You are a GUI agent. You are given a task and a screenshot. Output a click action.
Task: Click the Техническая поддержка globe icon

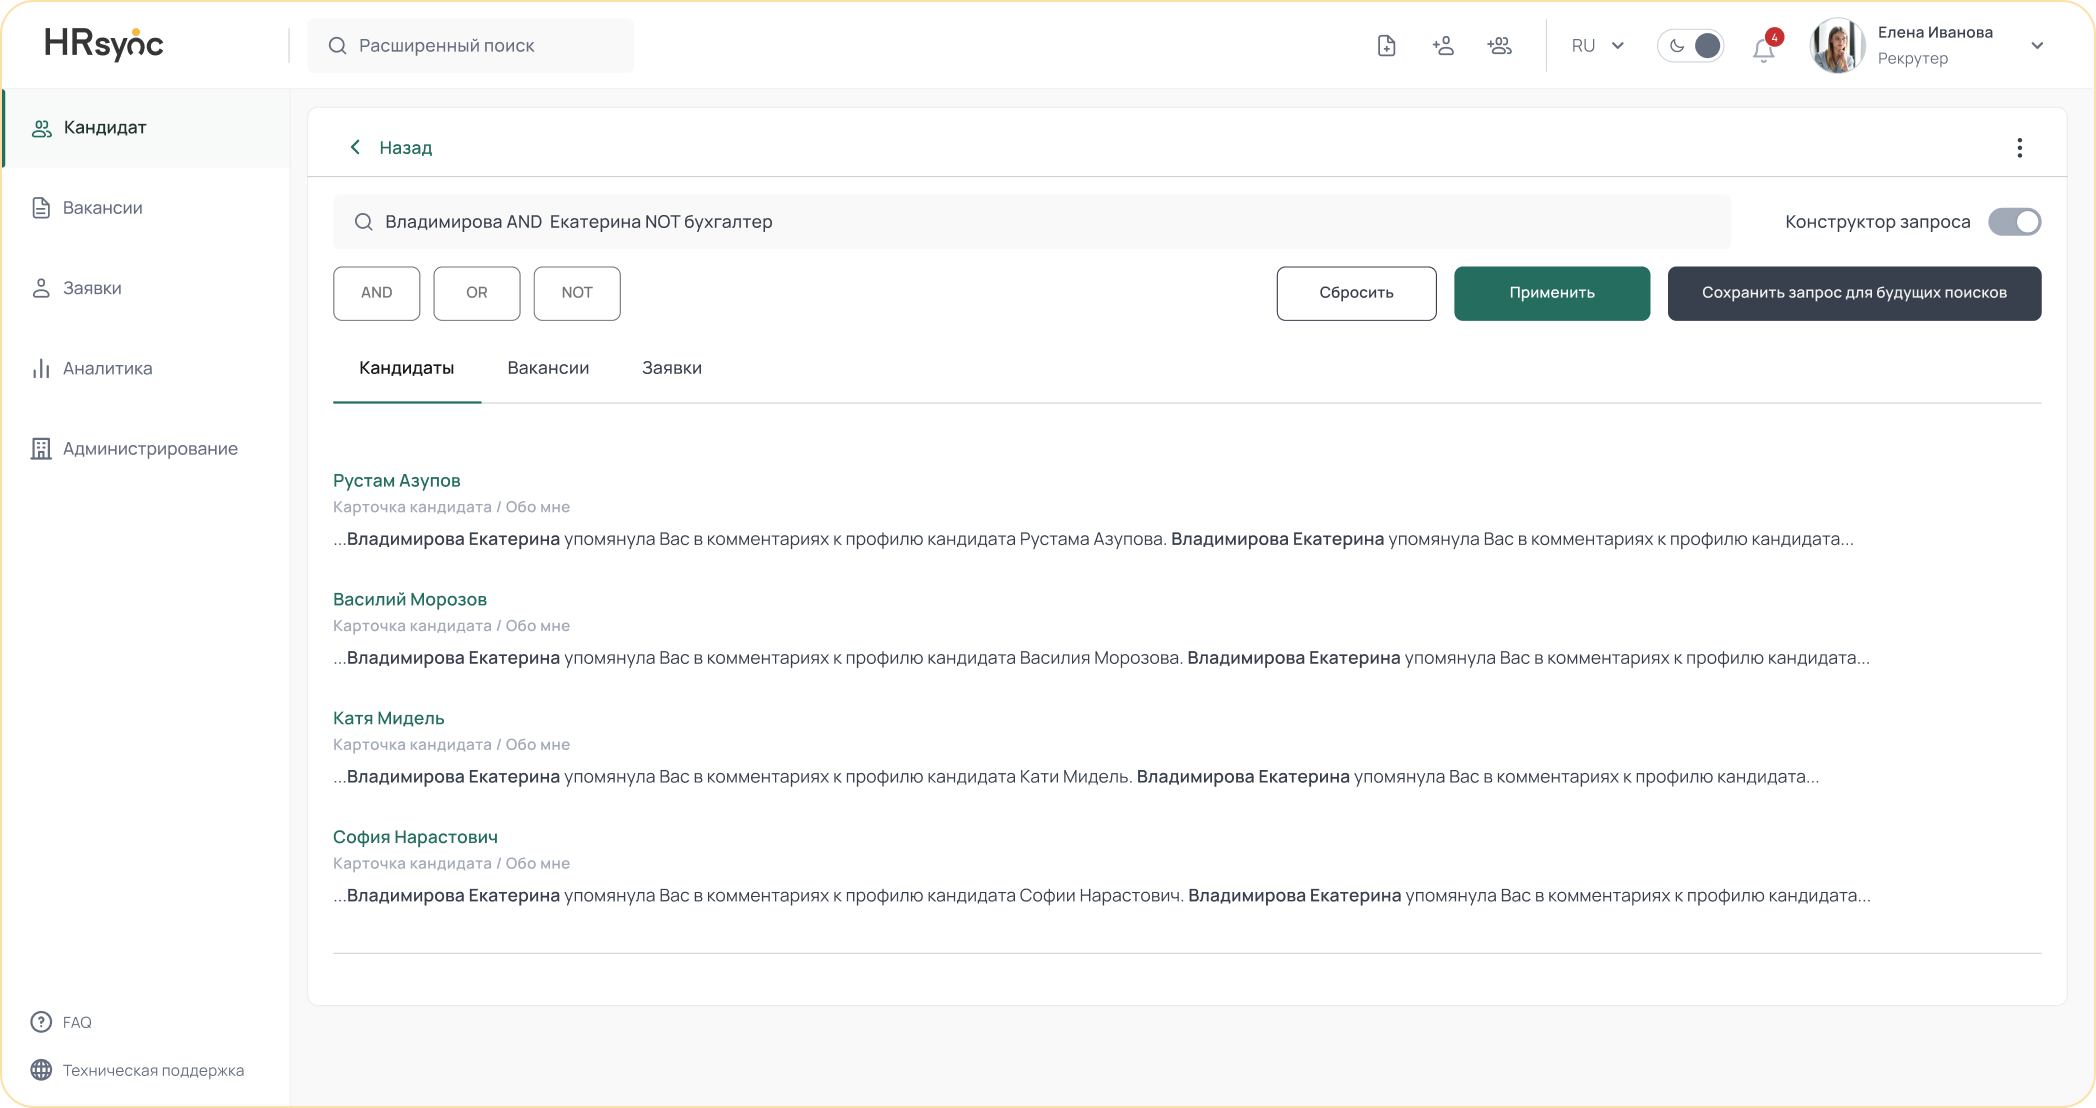point(41,1070)
